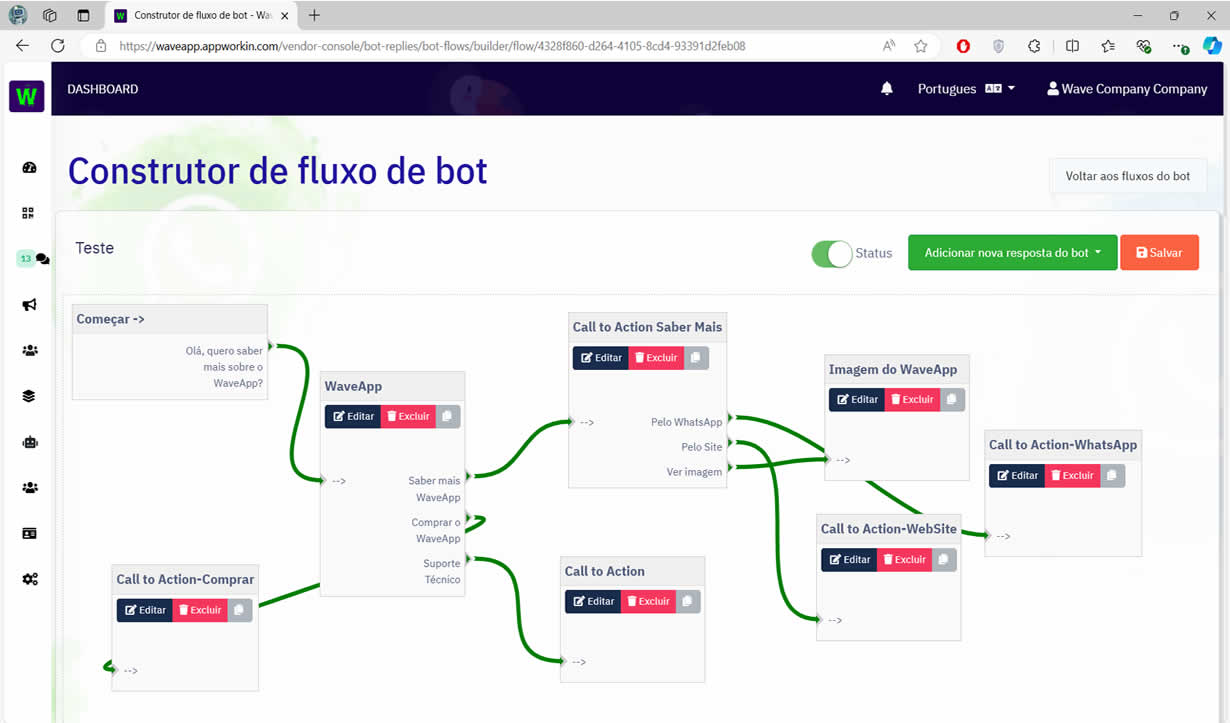Open browser extensions puzzle icon

[1034, 46]
